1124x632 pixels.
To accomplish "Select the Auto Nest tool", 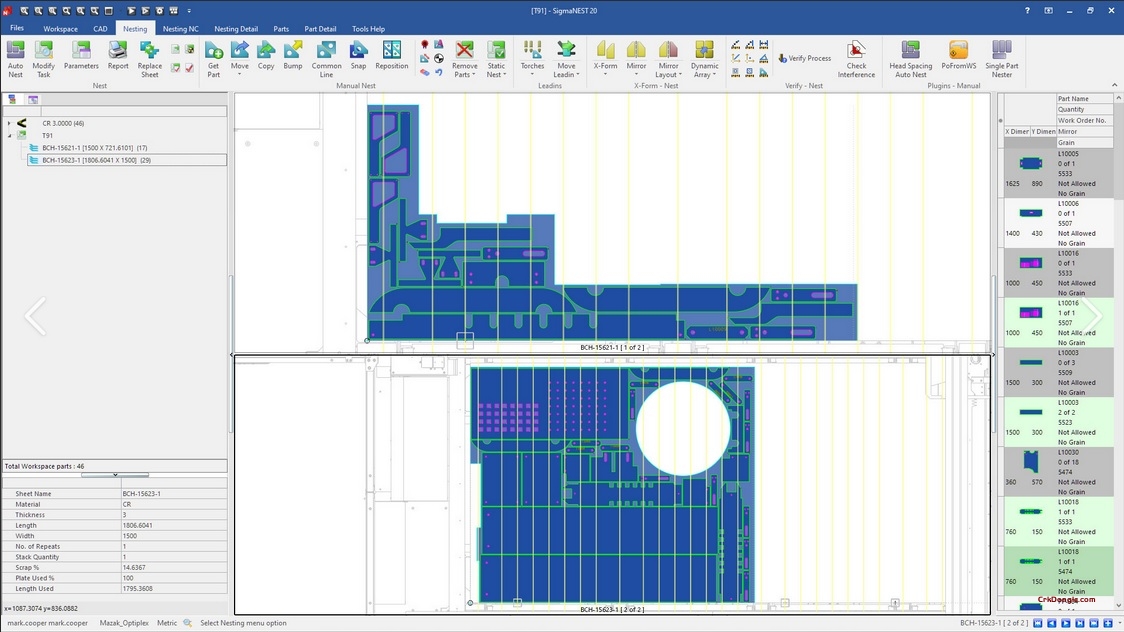I will (x=15, y=57).
